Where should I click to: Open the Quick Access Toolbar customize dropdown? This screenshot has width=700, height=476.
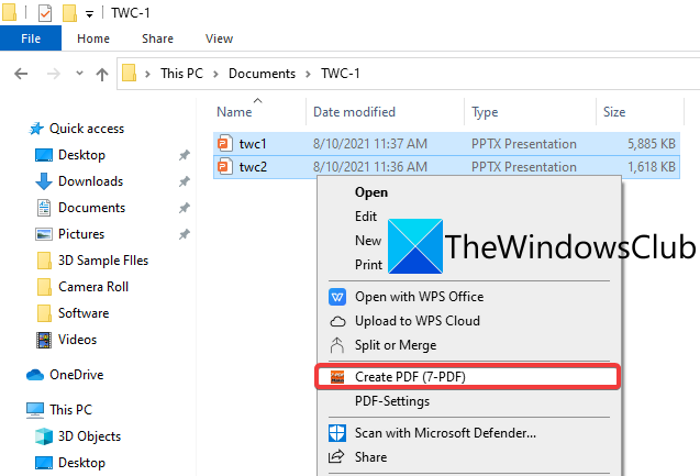89,14
